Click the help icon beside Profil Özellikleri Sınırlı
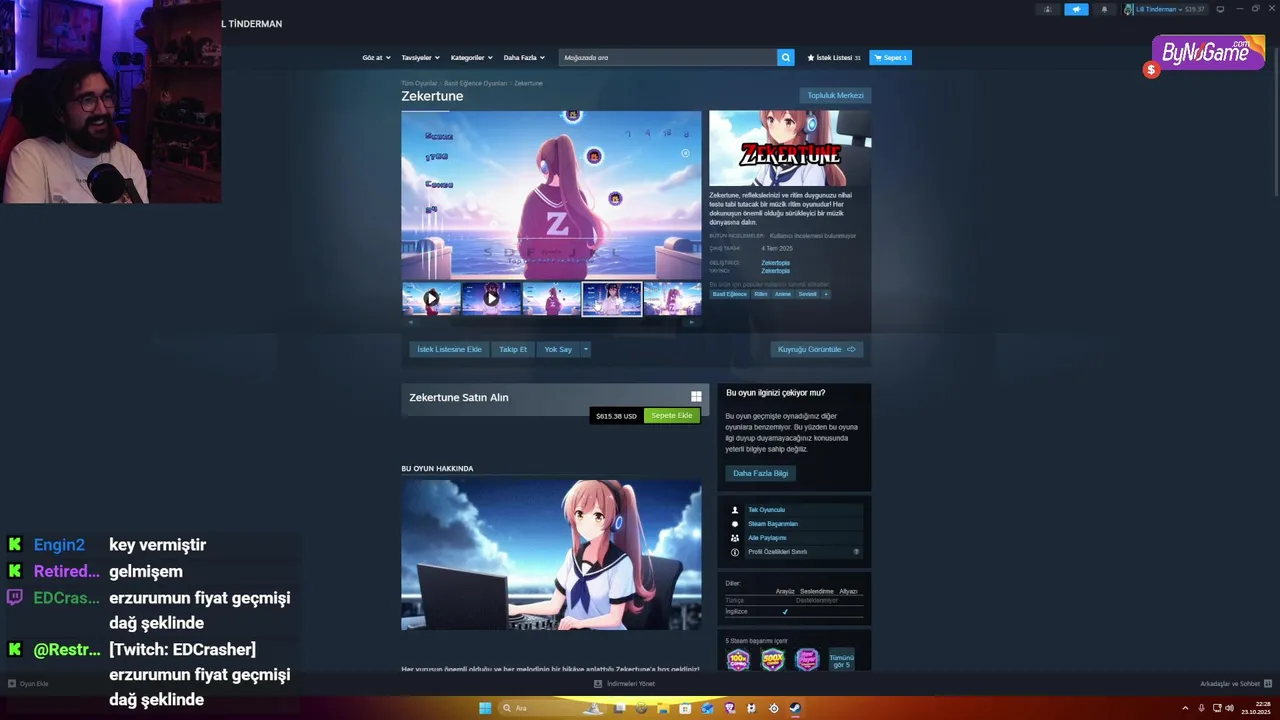The width and height of the screenshot is (1280, 720). click(x=856, y=552)
